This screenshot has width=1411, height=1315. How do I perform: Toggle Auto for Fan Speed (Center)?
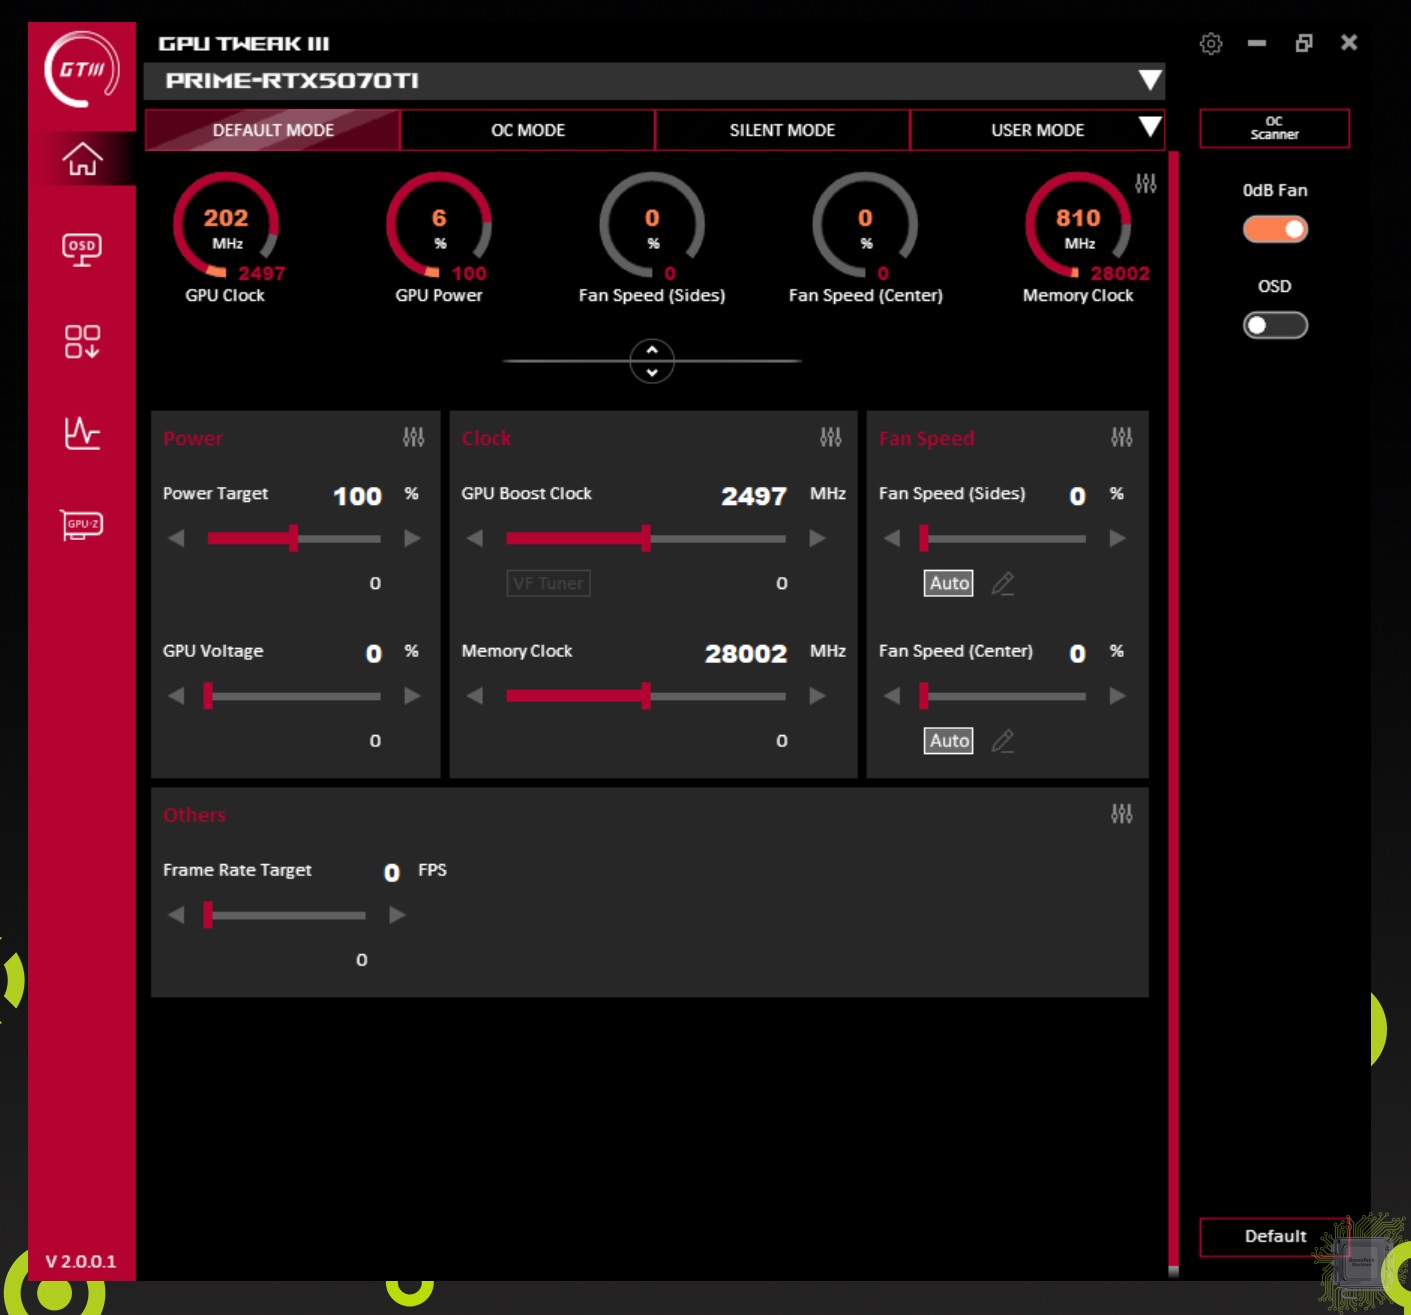(948, 741)
